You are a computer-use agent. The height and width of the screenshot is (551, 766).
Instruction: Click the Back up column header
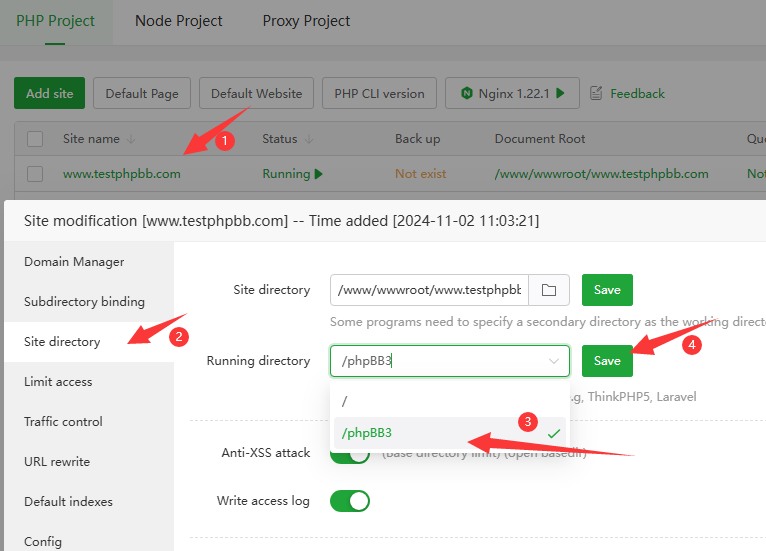coord(418,139)
